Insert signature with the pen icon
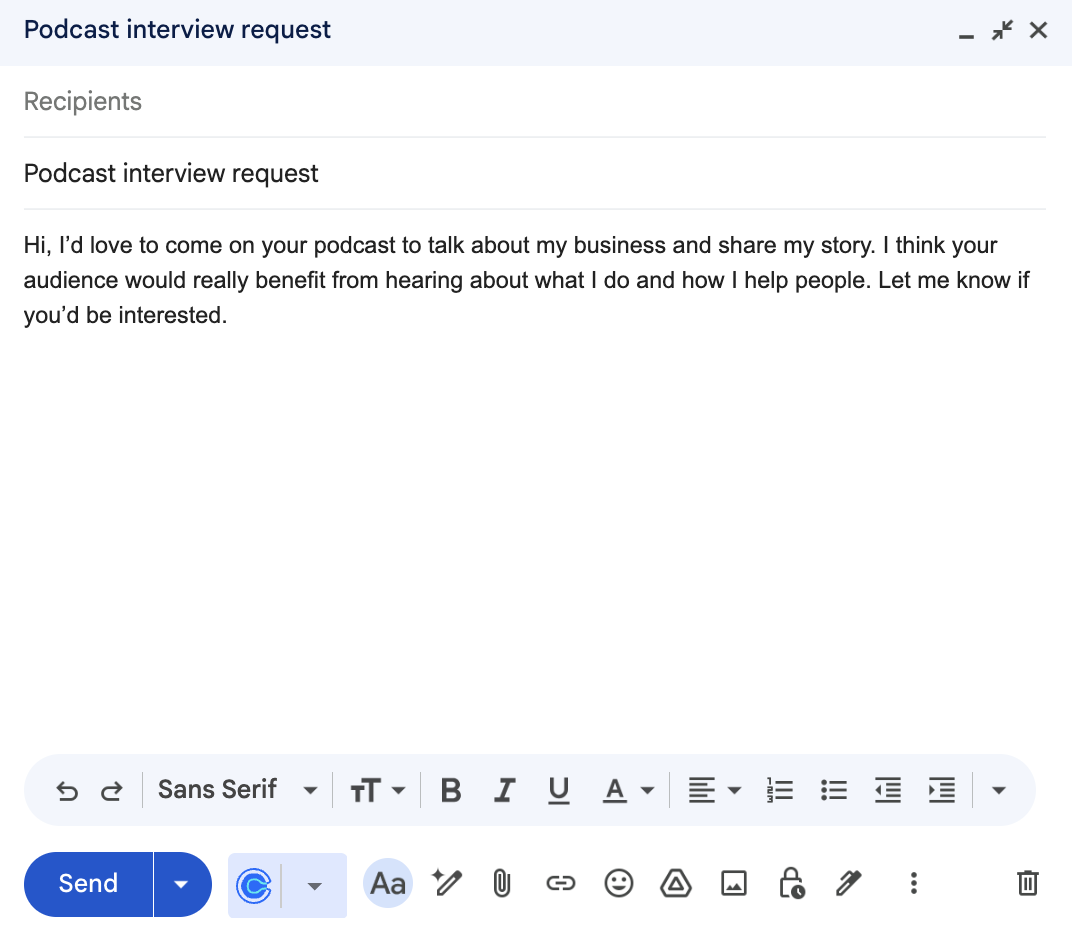 [x=849, y=883]
